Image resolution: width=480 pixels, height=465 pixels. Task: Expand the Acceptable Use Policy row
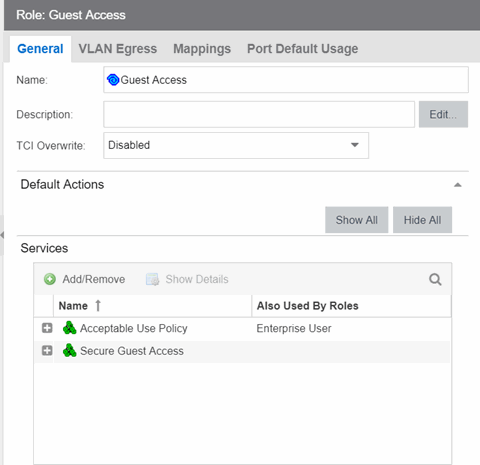click(47, 328)
